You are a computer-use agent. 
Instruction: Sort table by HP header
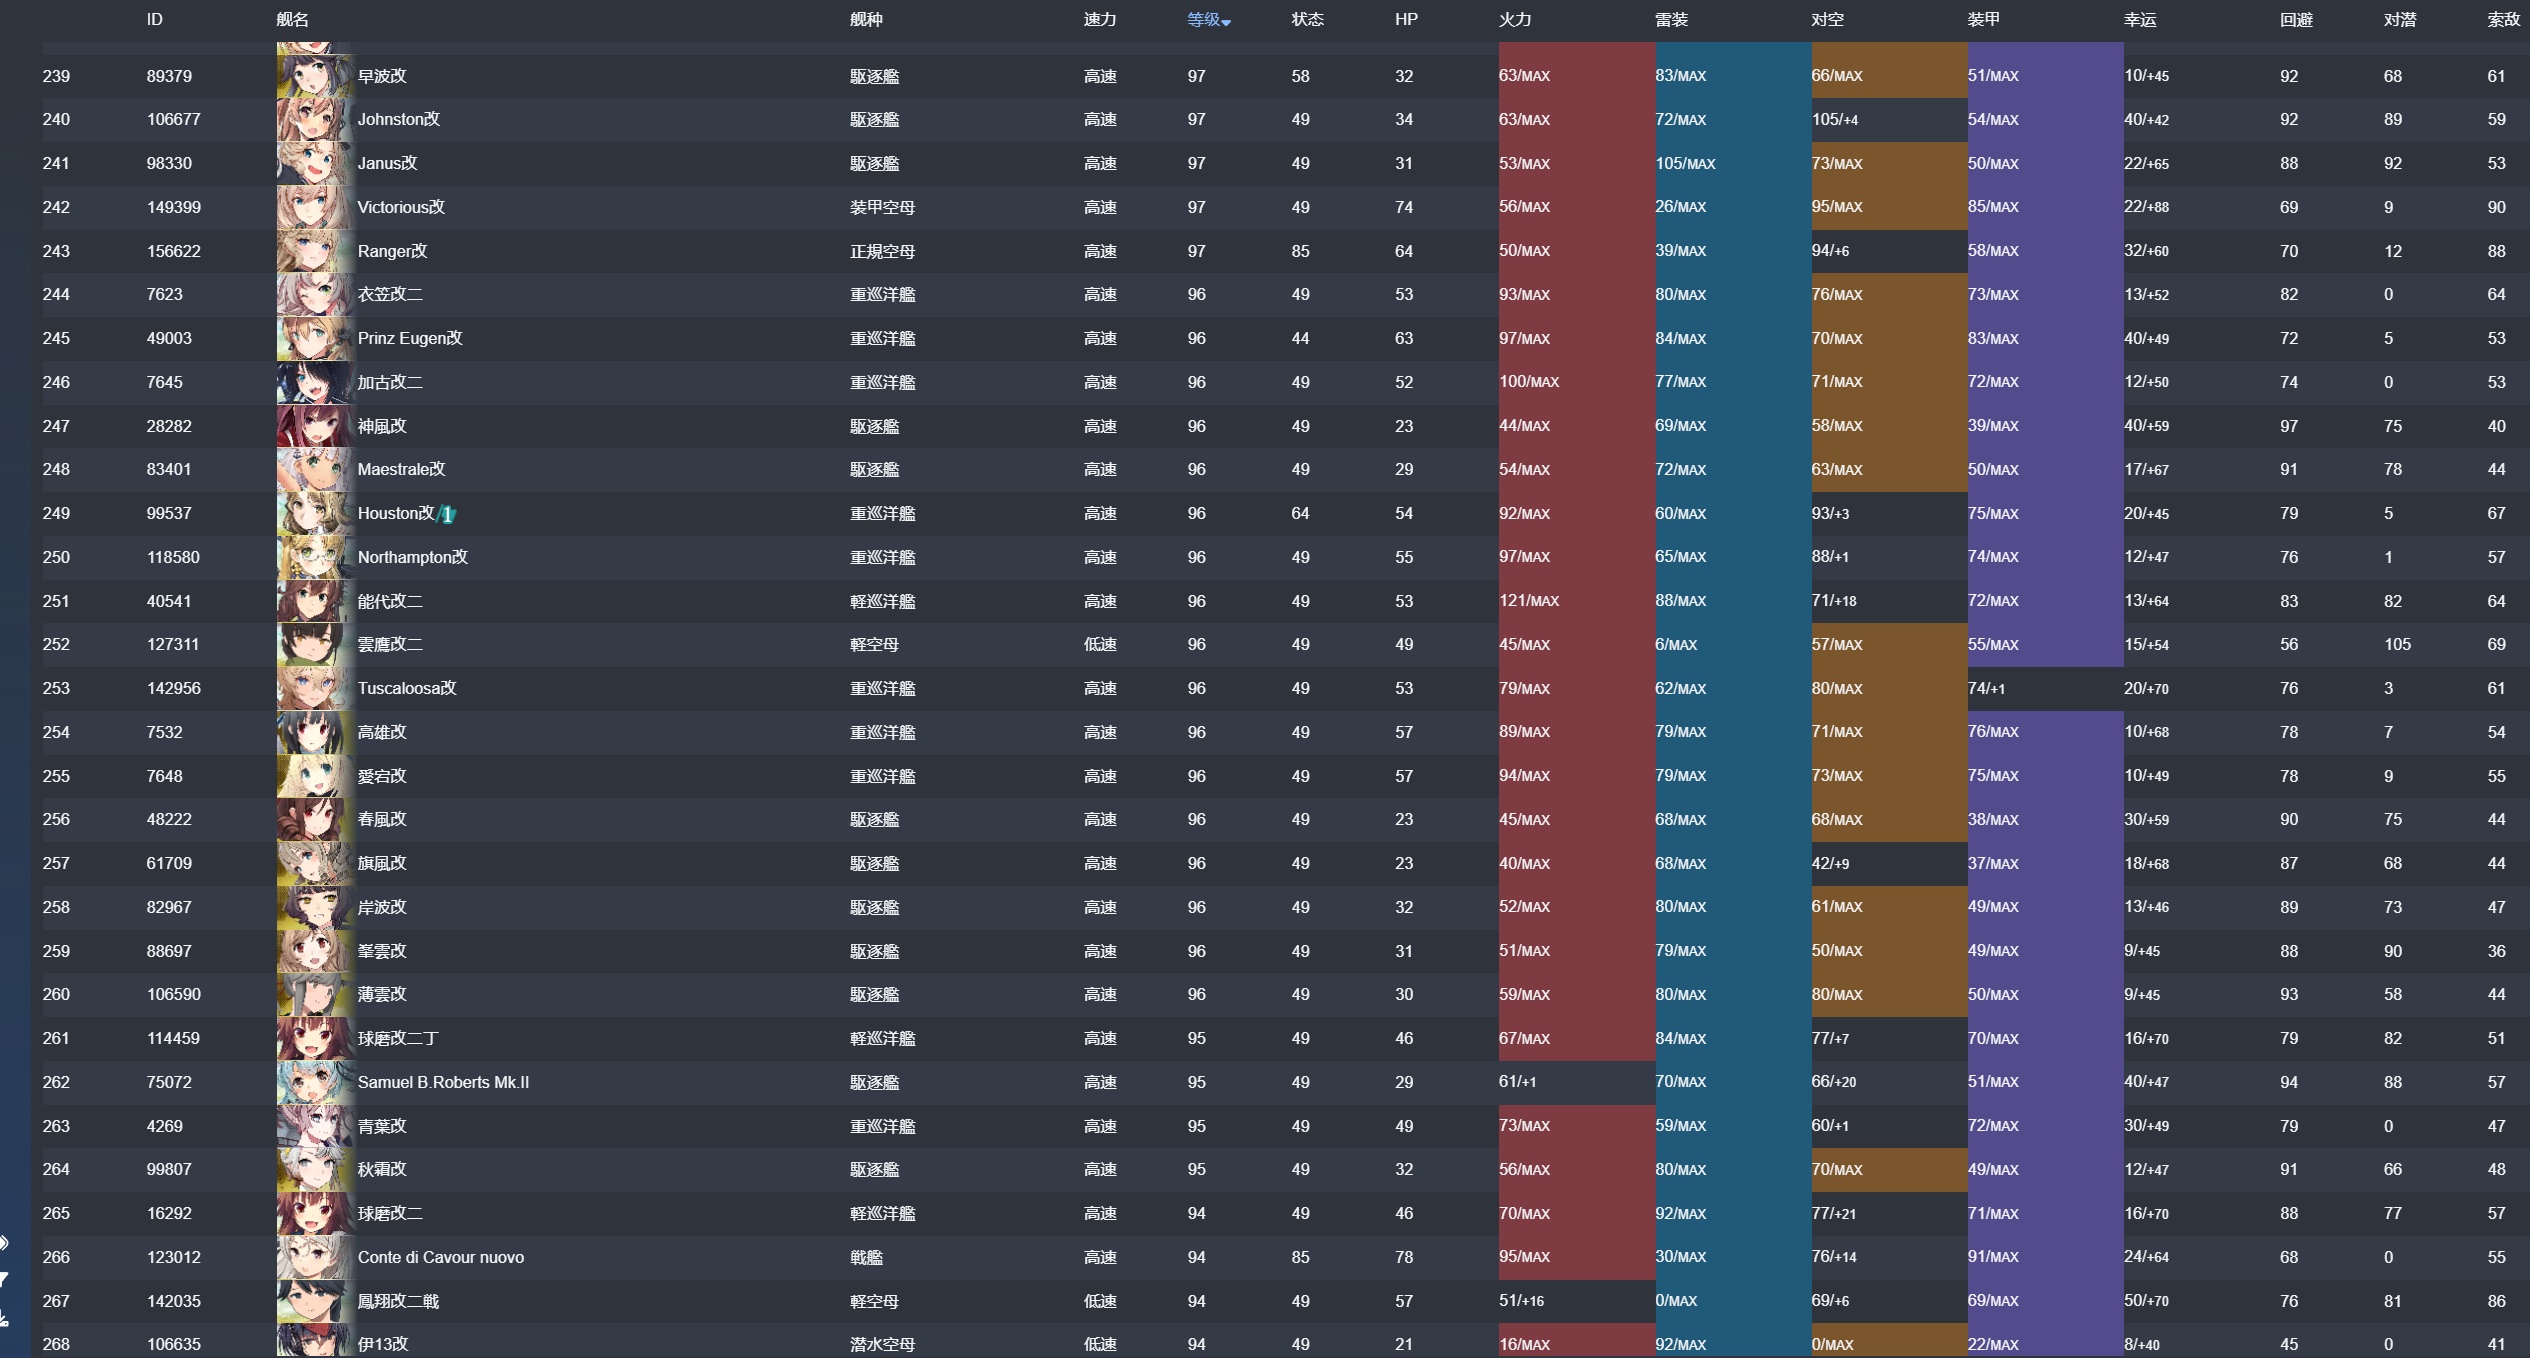(x=1405, y=20)
